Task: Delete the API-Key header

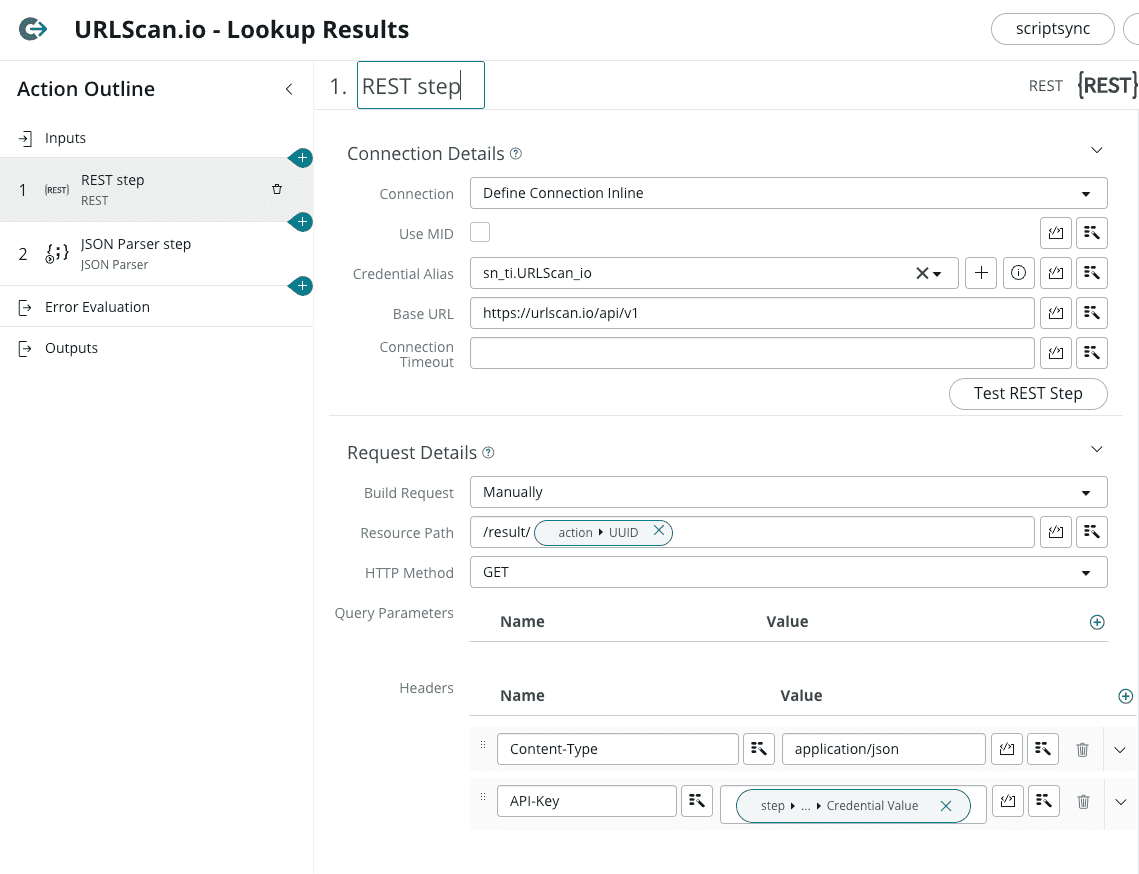Action: pos(1083,801)
